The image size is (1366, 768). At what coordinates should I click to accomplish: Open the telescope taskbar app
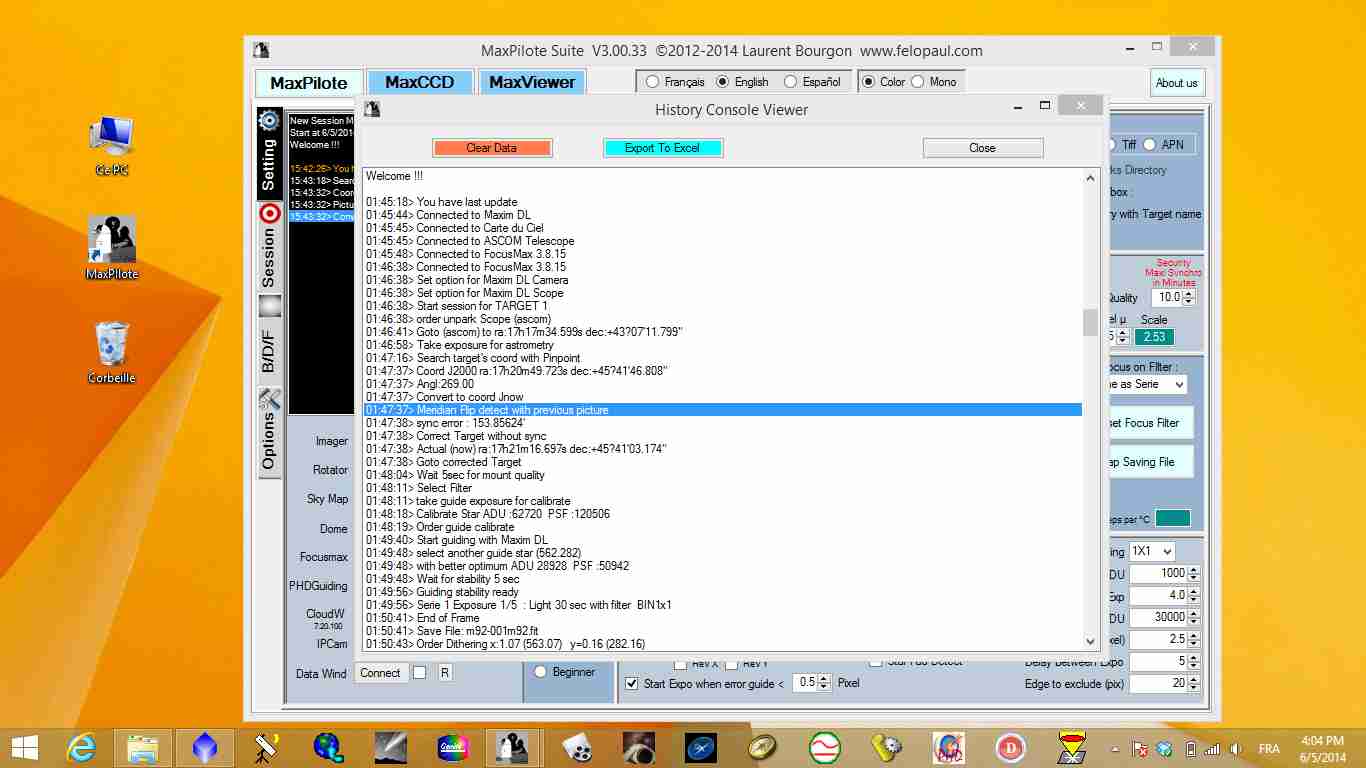[266, 747]
